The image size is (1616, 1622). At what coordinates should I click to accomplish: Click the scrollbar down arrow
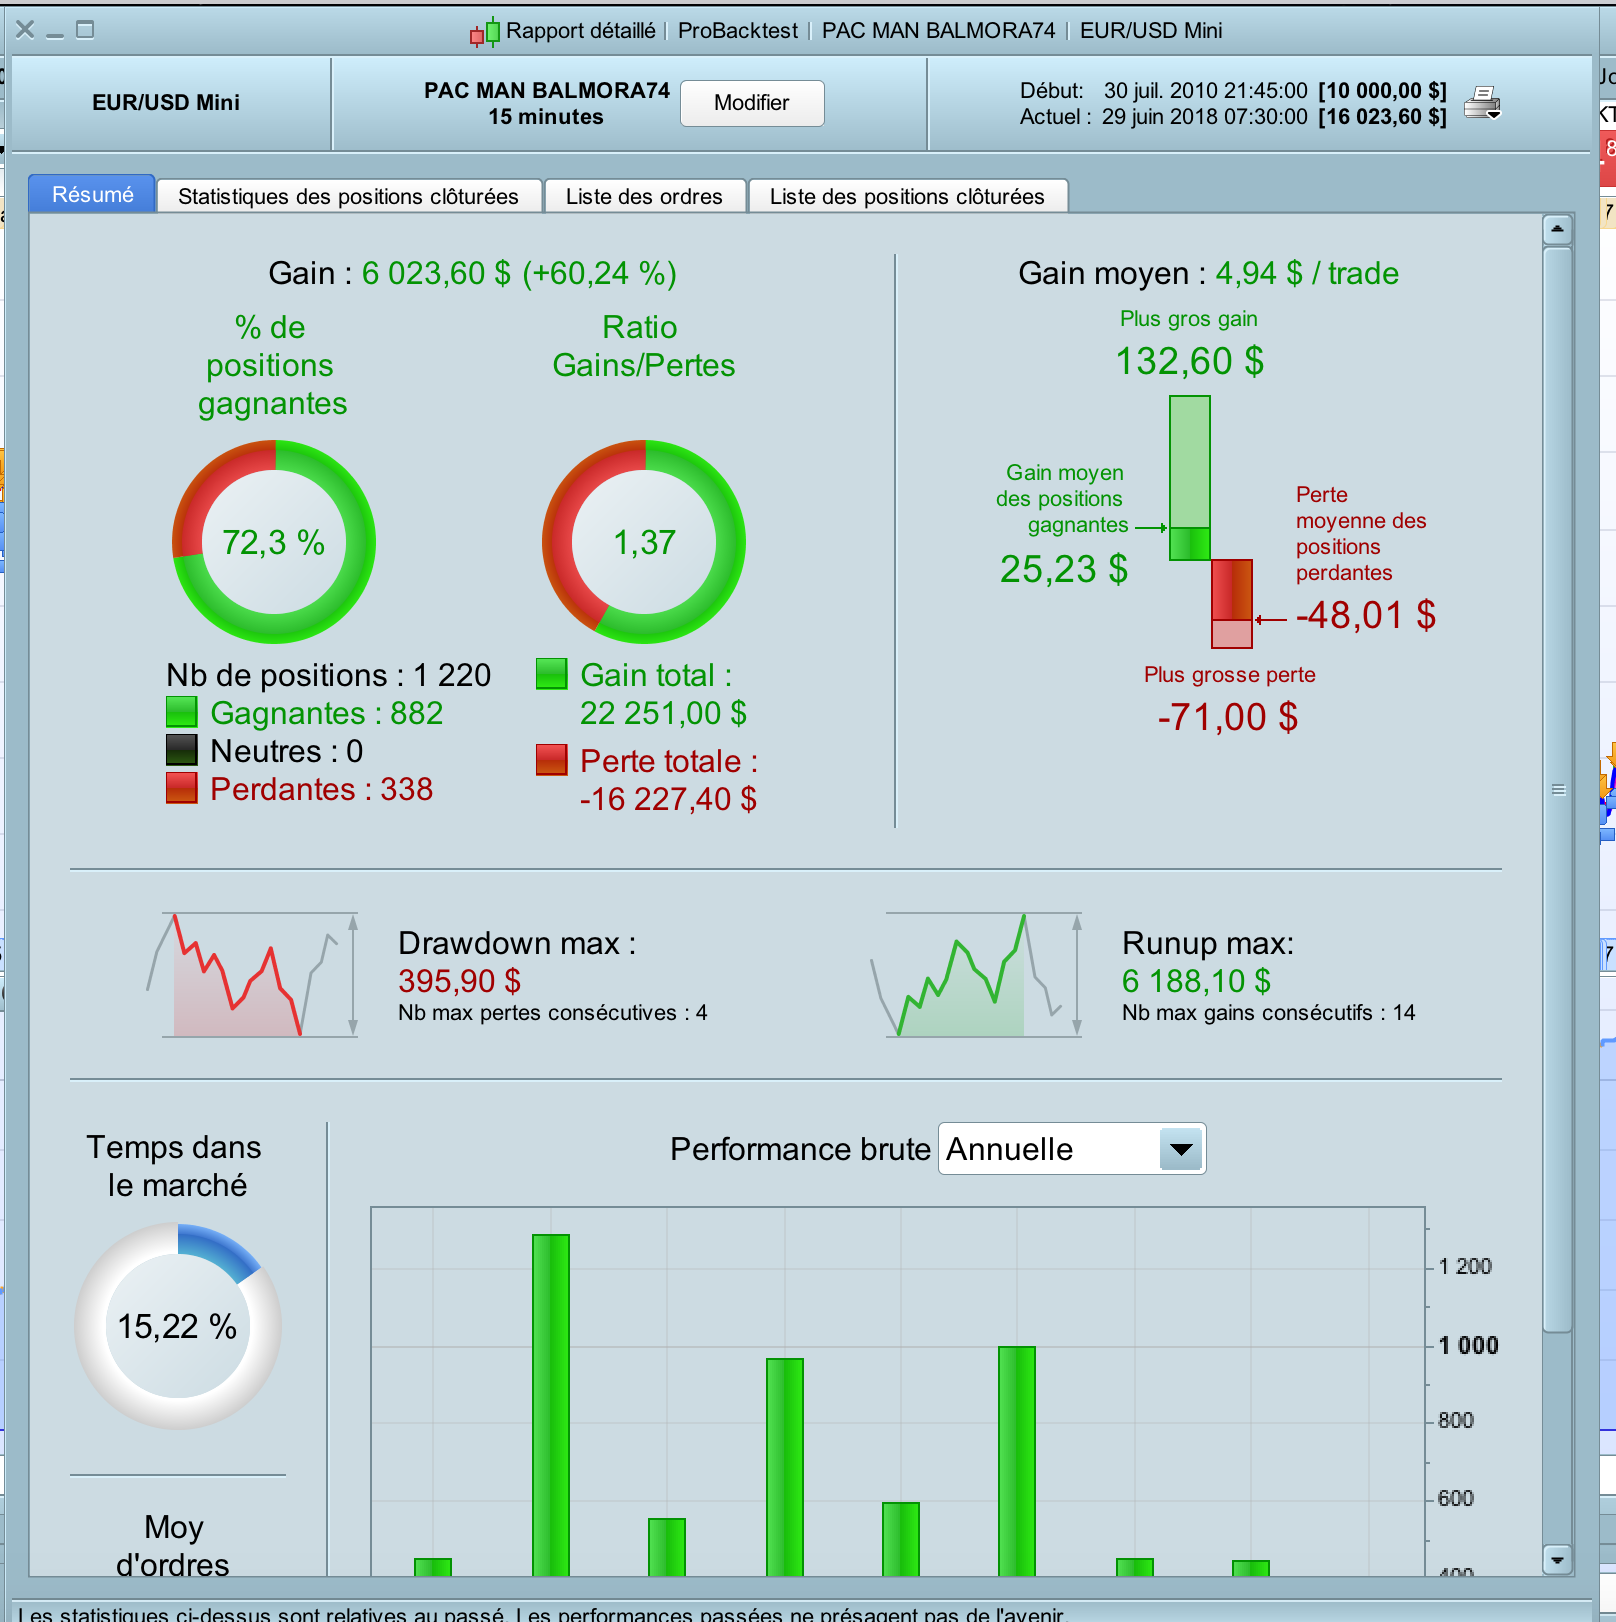pyautogui.click(x=1557, y=1559)
